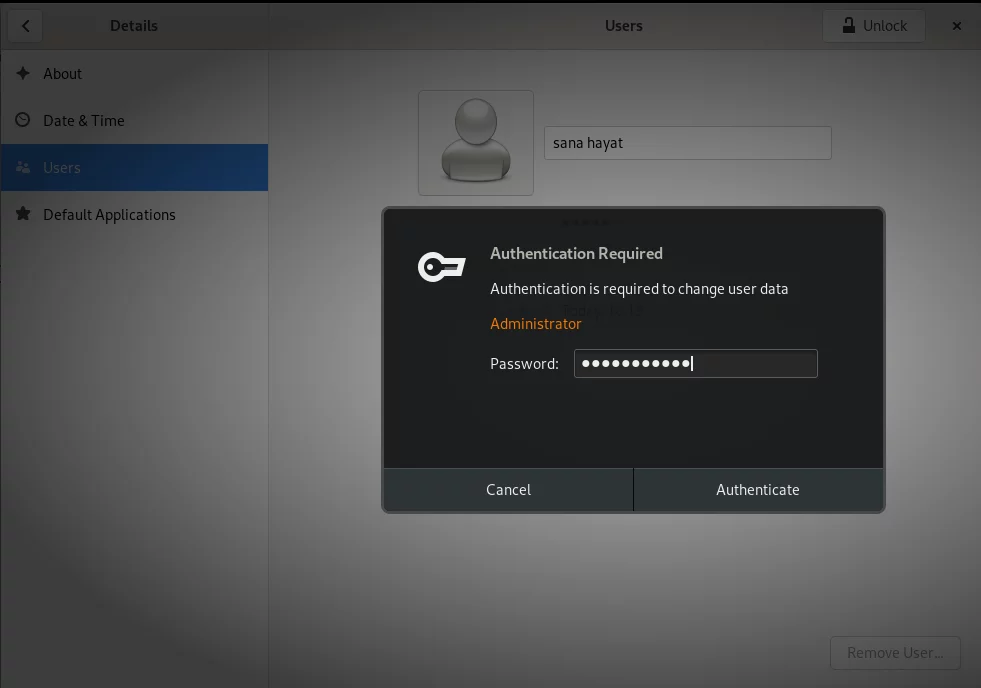Screen dimensions: 981x688
Task: Click the Remove User button
Action: (x=895, y=653)
